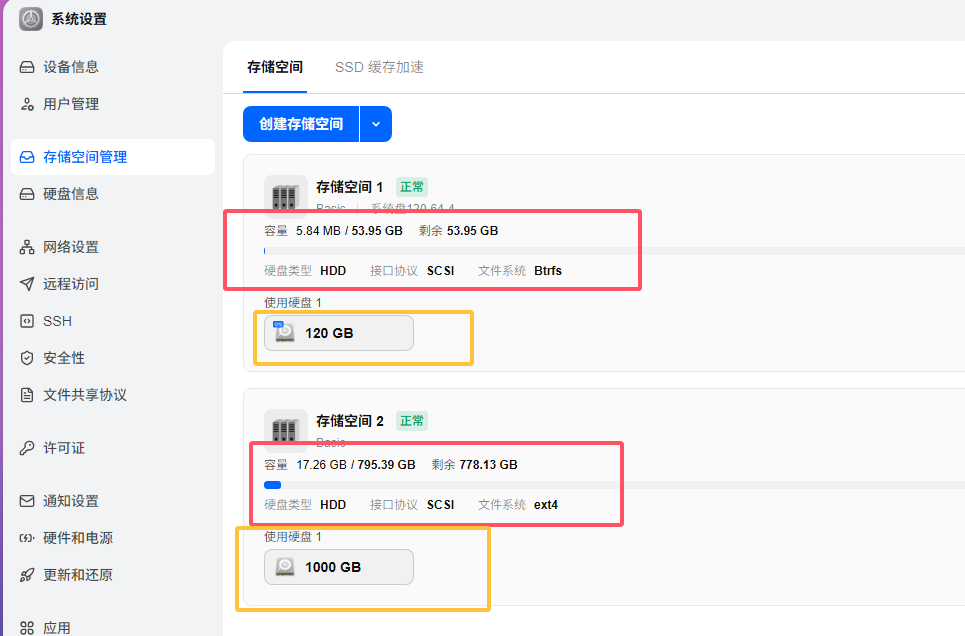Open the Update and Restore (更新和还原) menu item
The image size is (965, 636).
tap(113, 574)
